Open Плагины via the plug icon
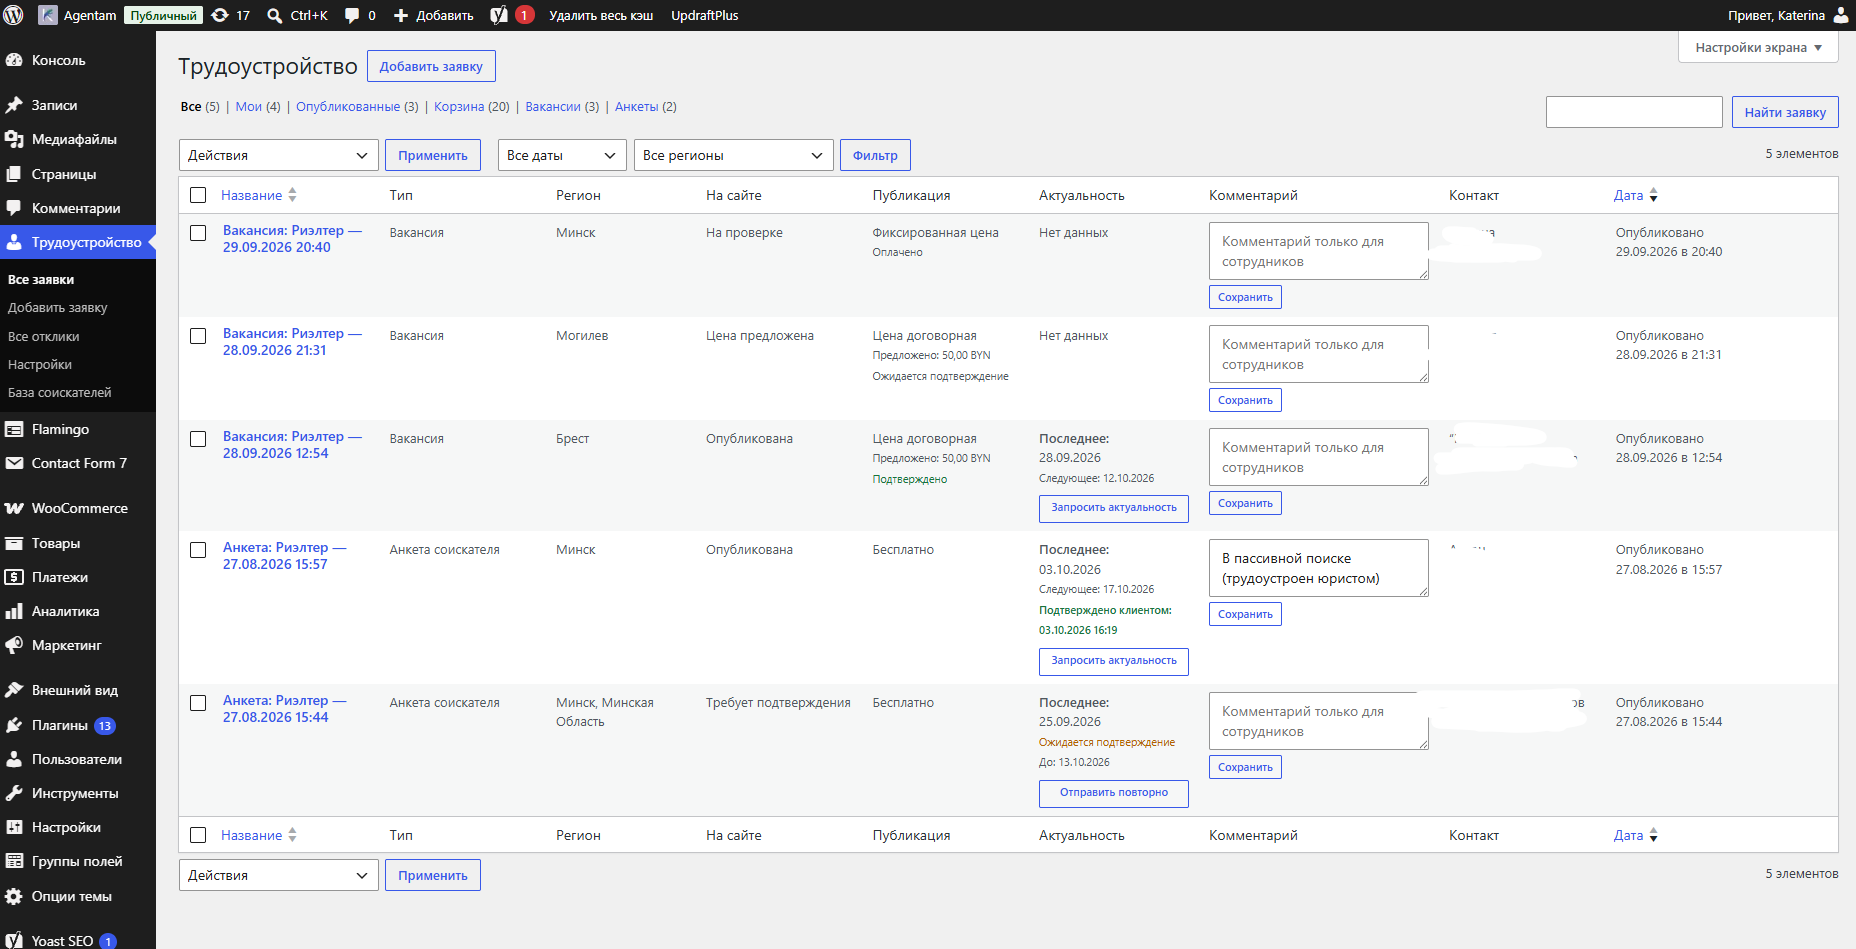Viewport: 1856px width, 949px height. pyautogui.click(x=14, y=725)
